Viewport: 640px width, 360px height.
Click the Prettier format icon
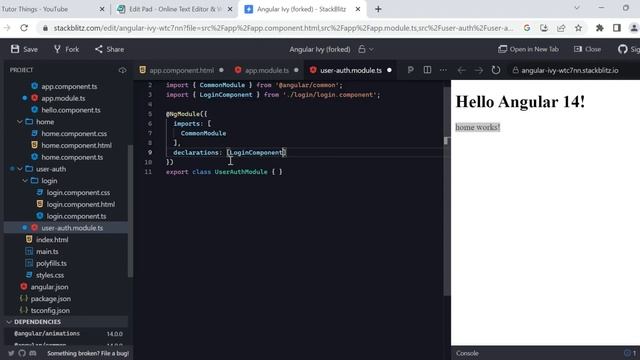pos(410,70)
